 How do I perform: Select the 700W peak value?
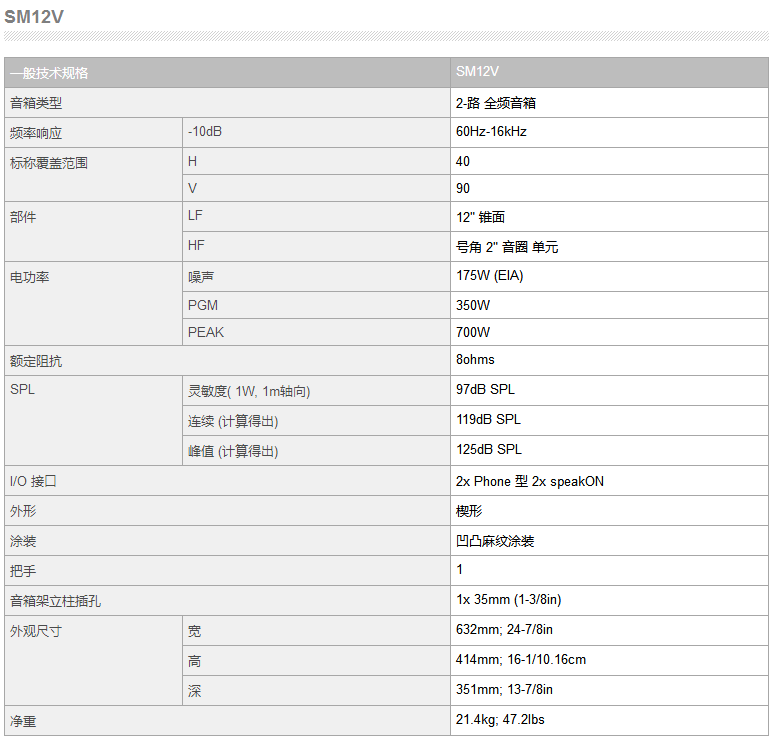point(473,332)
